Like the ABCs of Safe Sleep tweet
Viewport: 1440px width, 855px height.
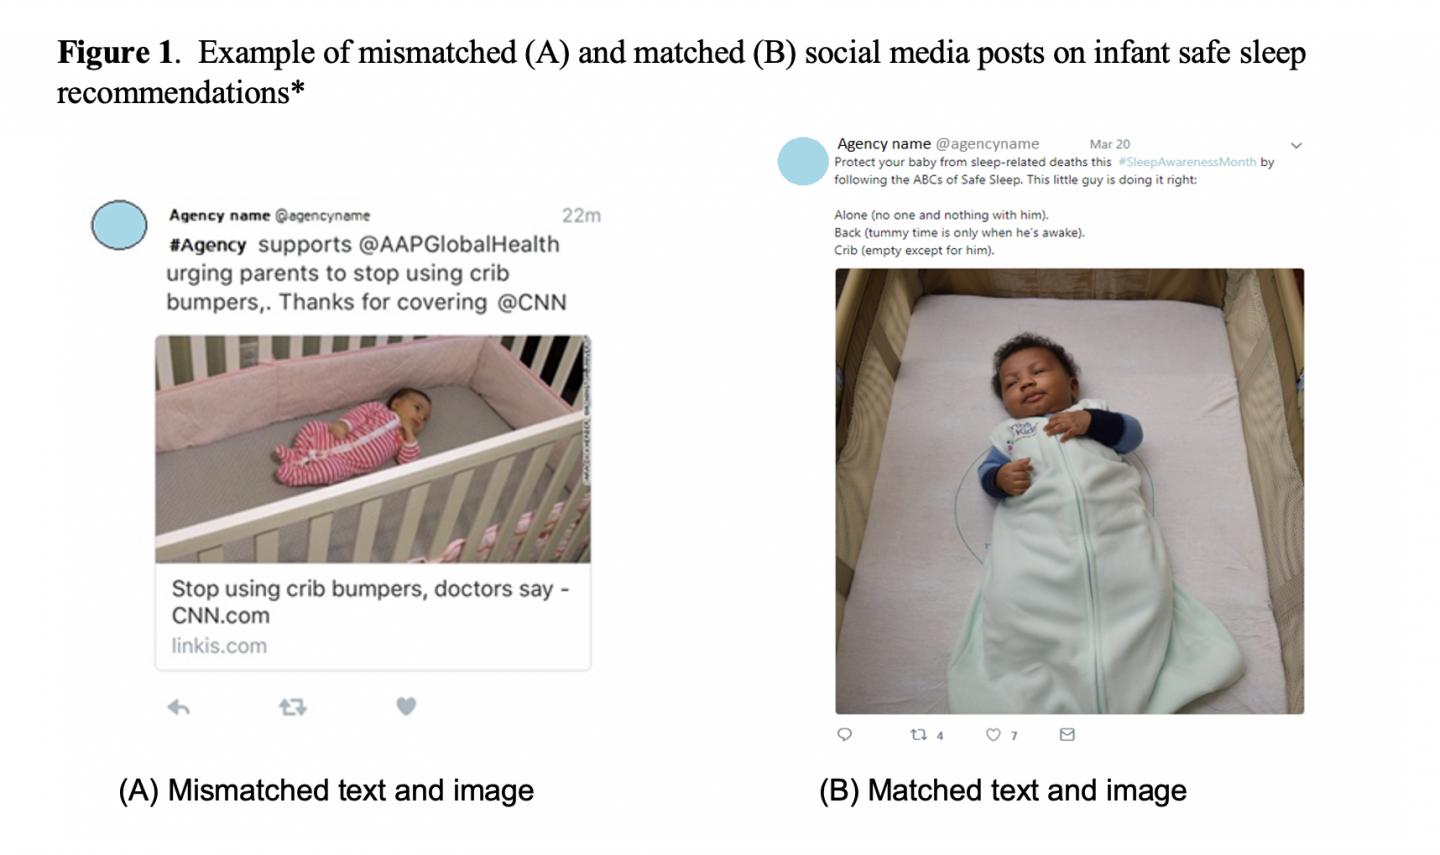coord(993,735)
